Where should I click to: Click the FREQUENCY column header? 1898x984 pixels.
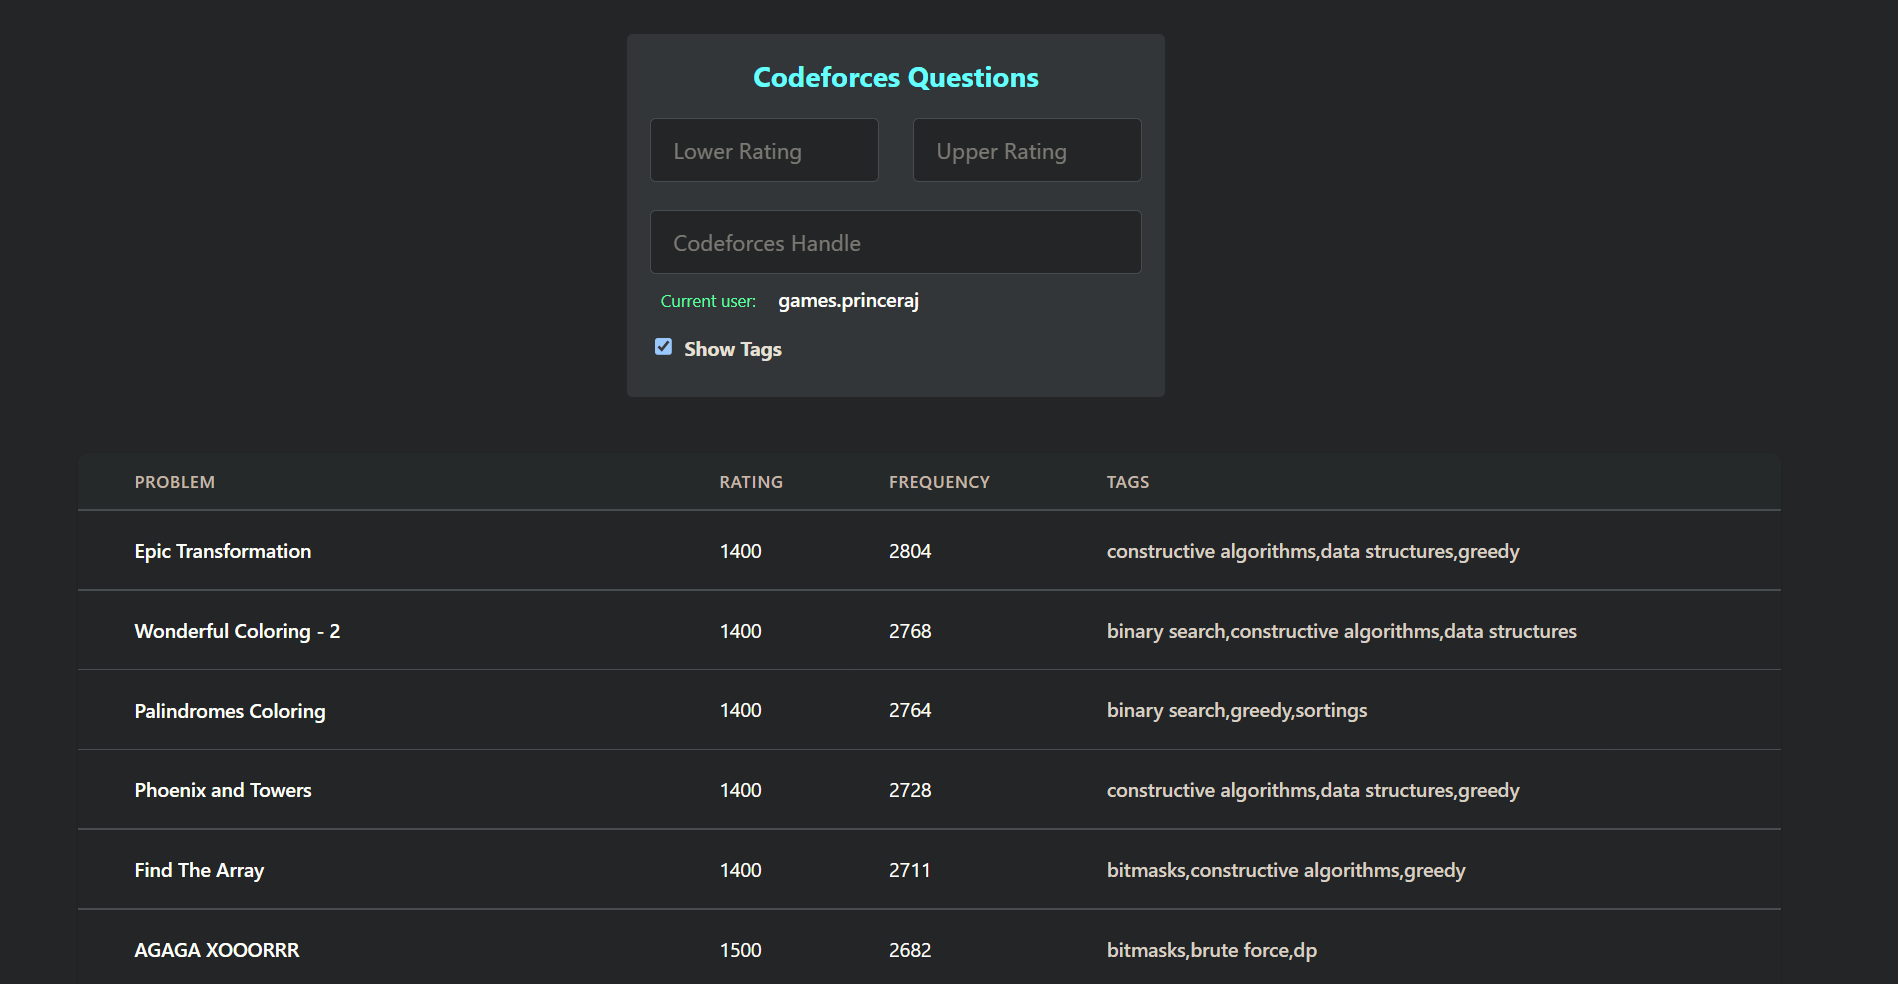pos(939,482)
